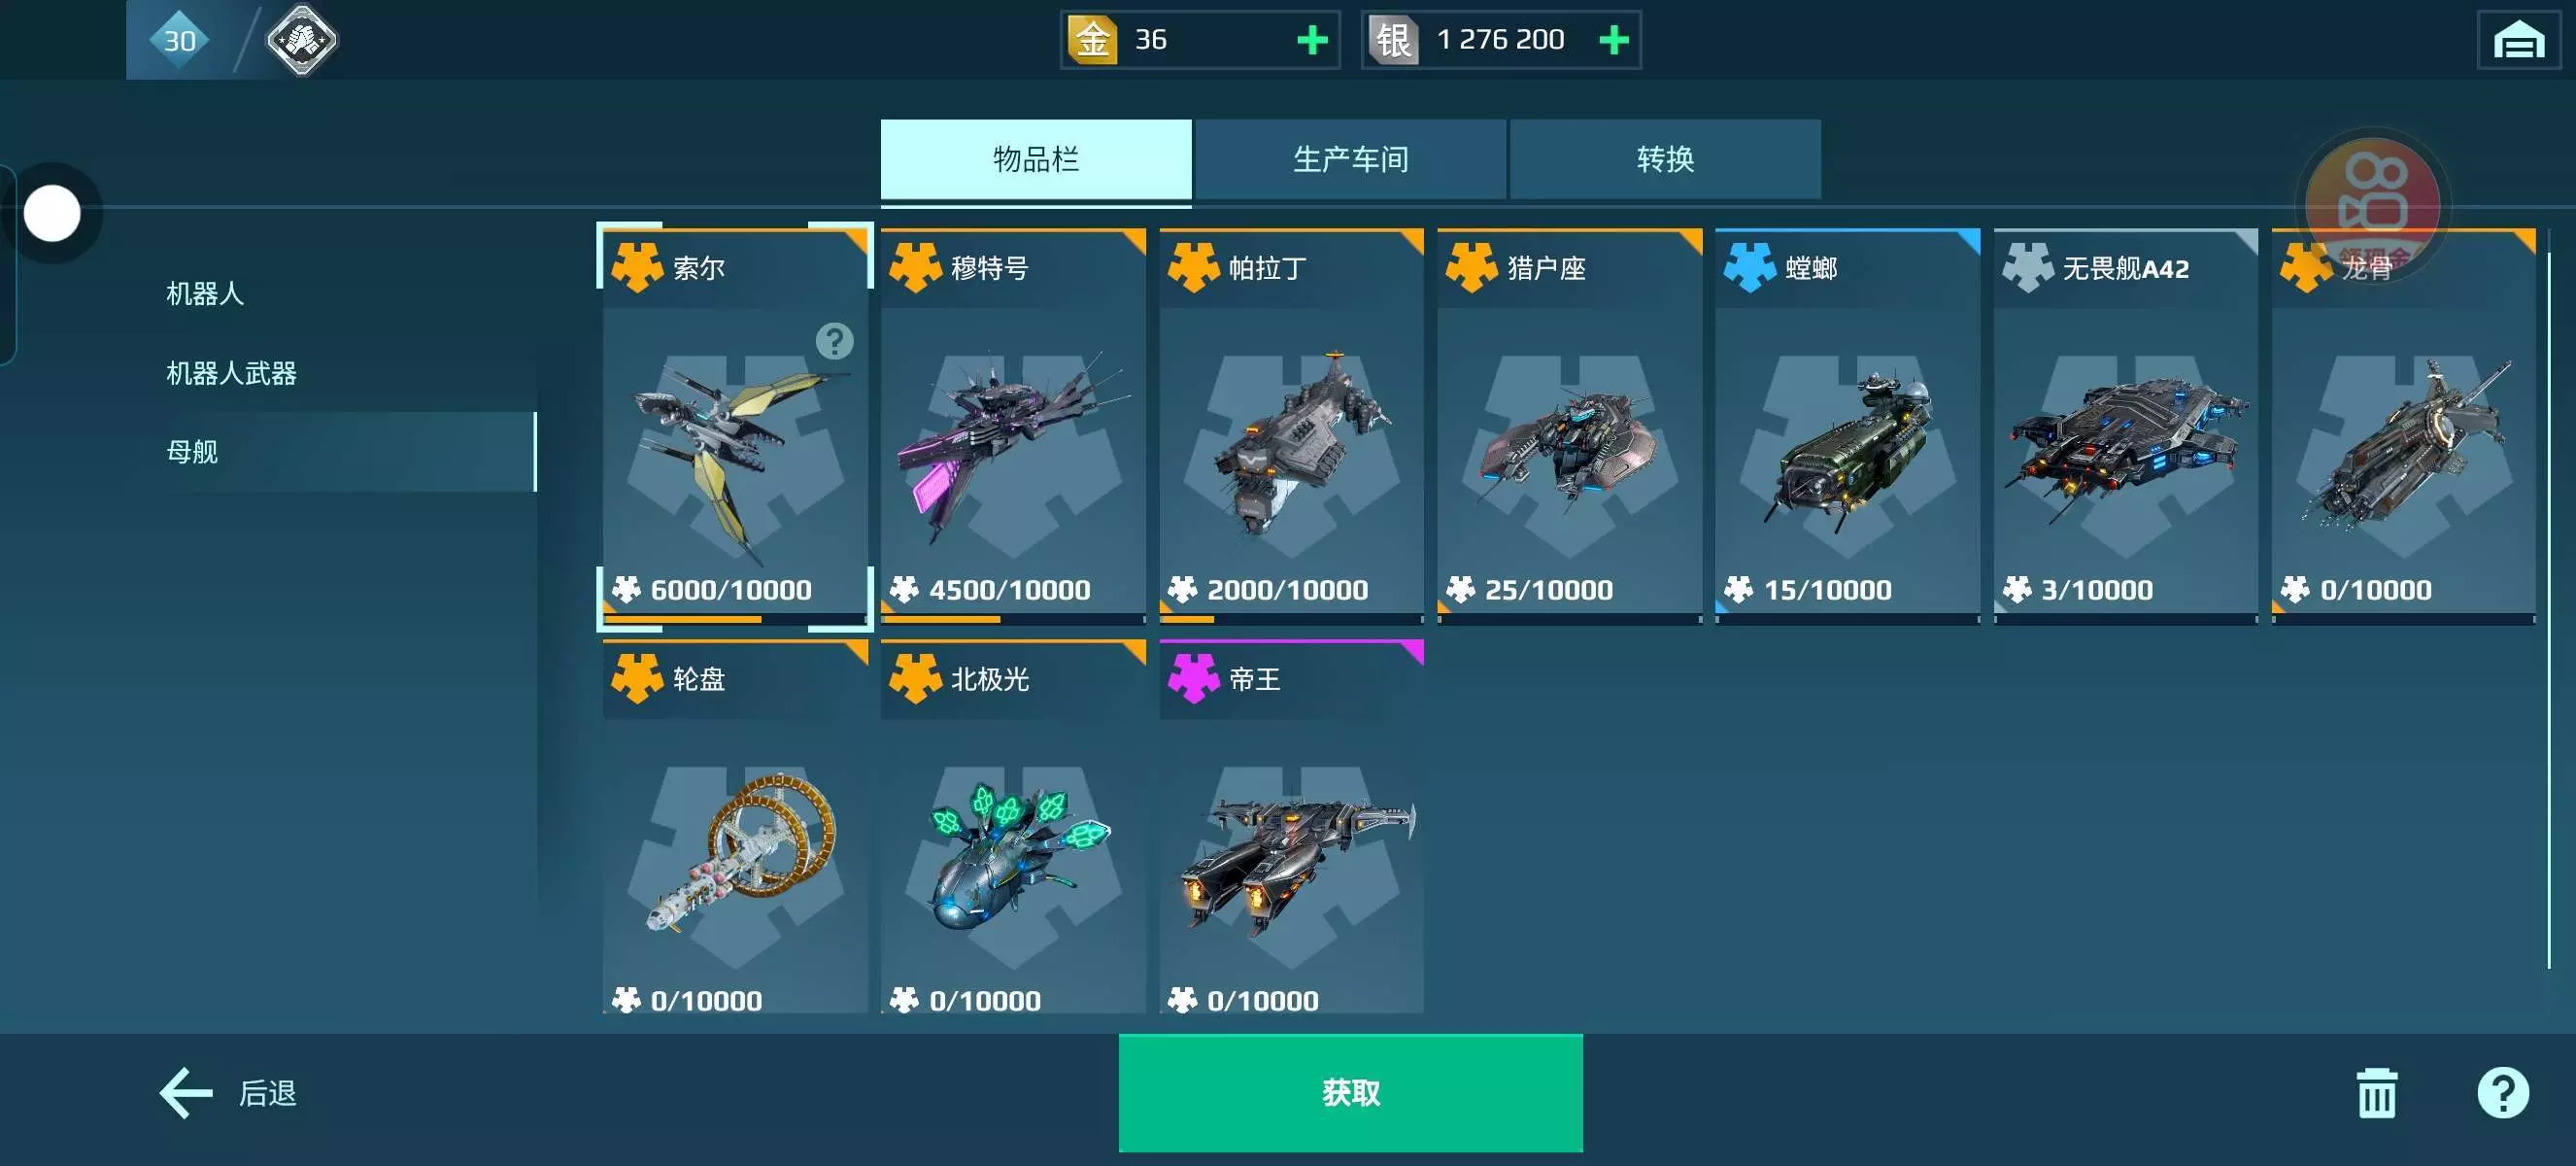Switch to the 生产车间 tab
This screenshot has height=1166, width=2576.
[x=1350, y=159]
